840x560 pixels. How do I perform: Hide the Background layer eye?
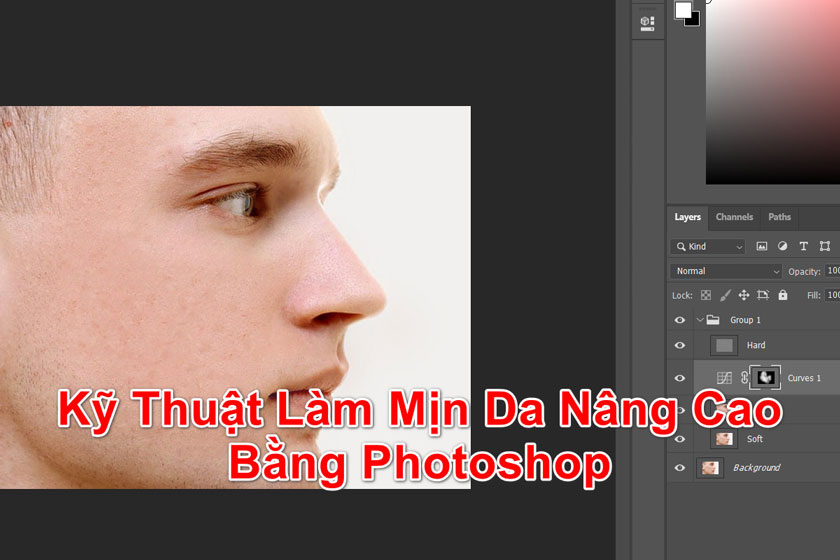tap(680, 468)
